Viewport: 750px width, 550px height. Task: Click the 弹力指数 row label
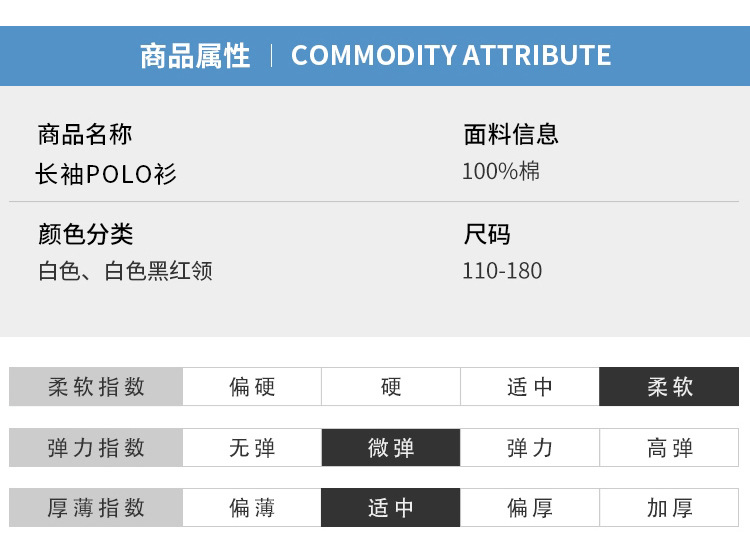pos(96,448)
